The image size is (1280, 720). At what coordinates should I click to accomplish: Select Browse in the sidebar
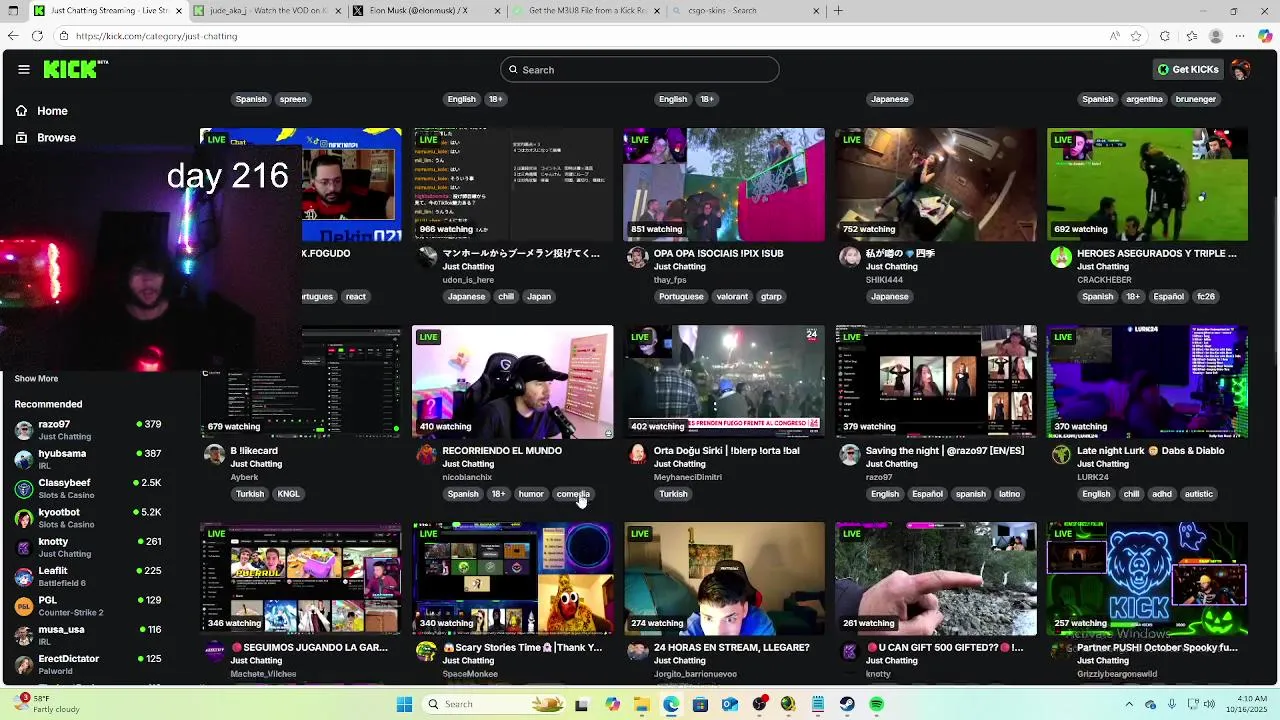pyautogui.click(x=56, y=138)
